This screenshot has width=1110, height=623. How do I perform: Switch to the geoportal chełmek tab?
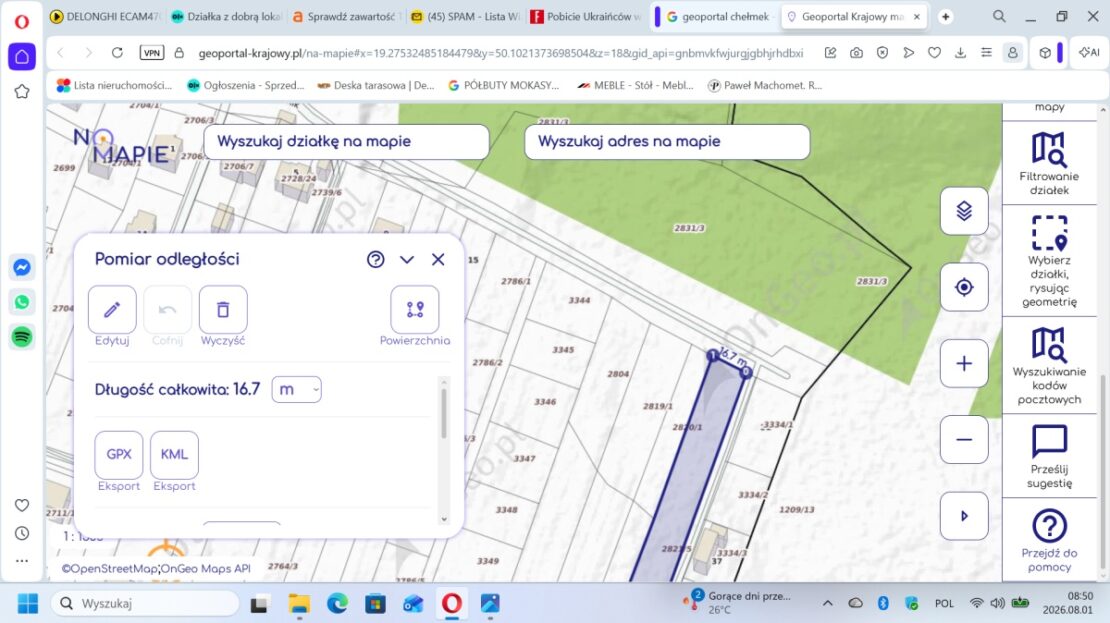coord(718,16)
